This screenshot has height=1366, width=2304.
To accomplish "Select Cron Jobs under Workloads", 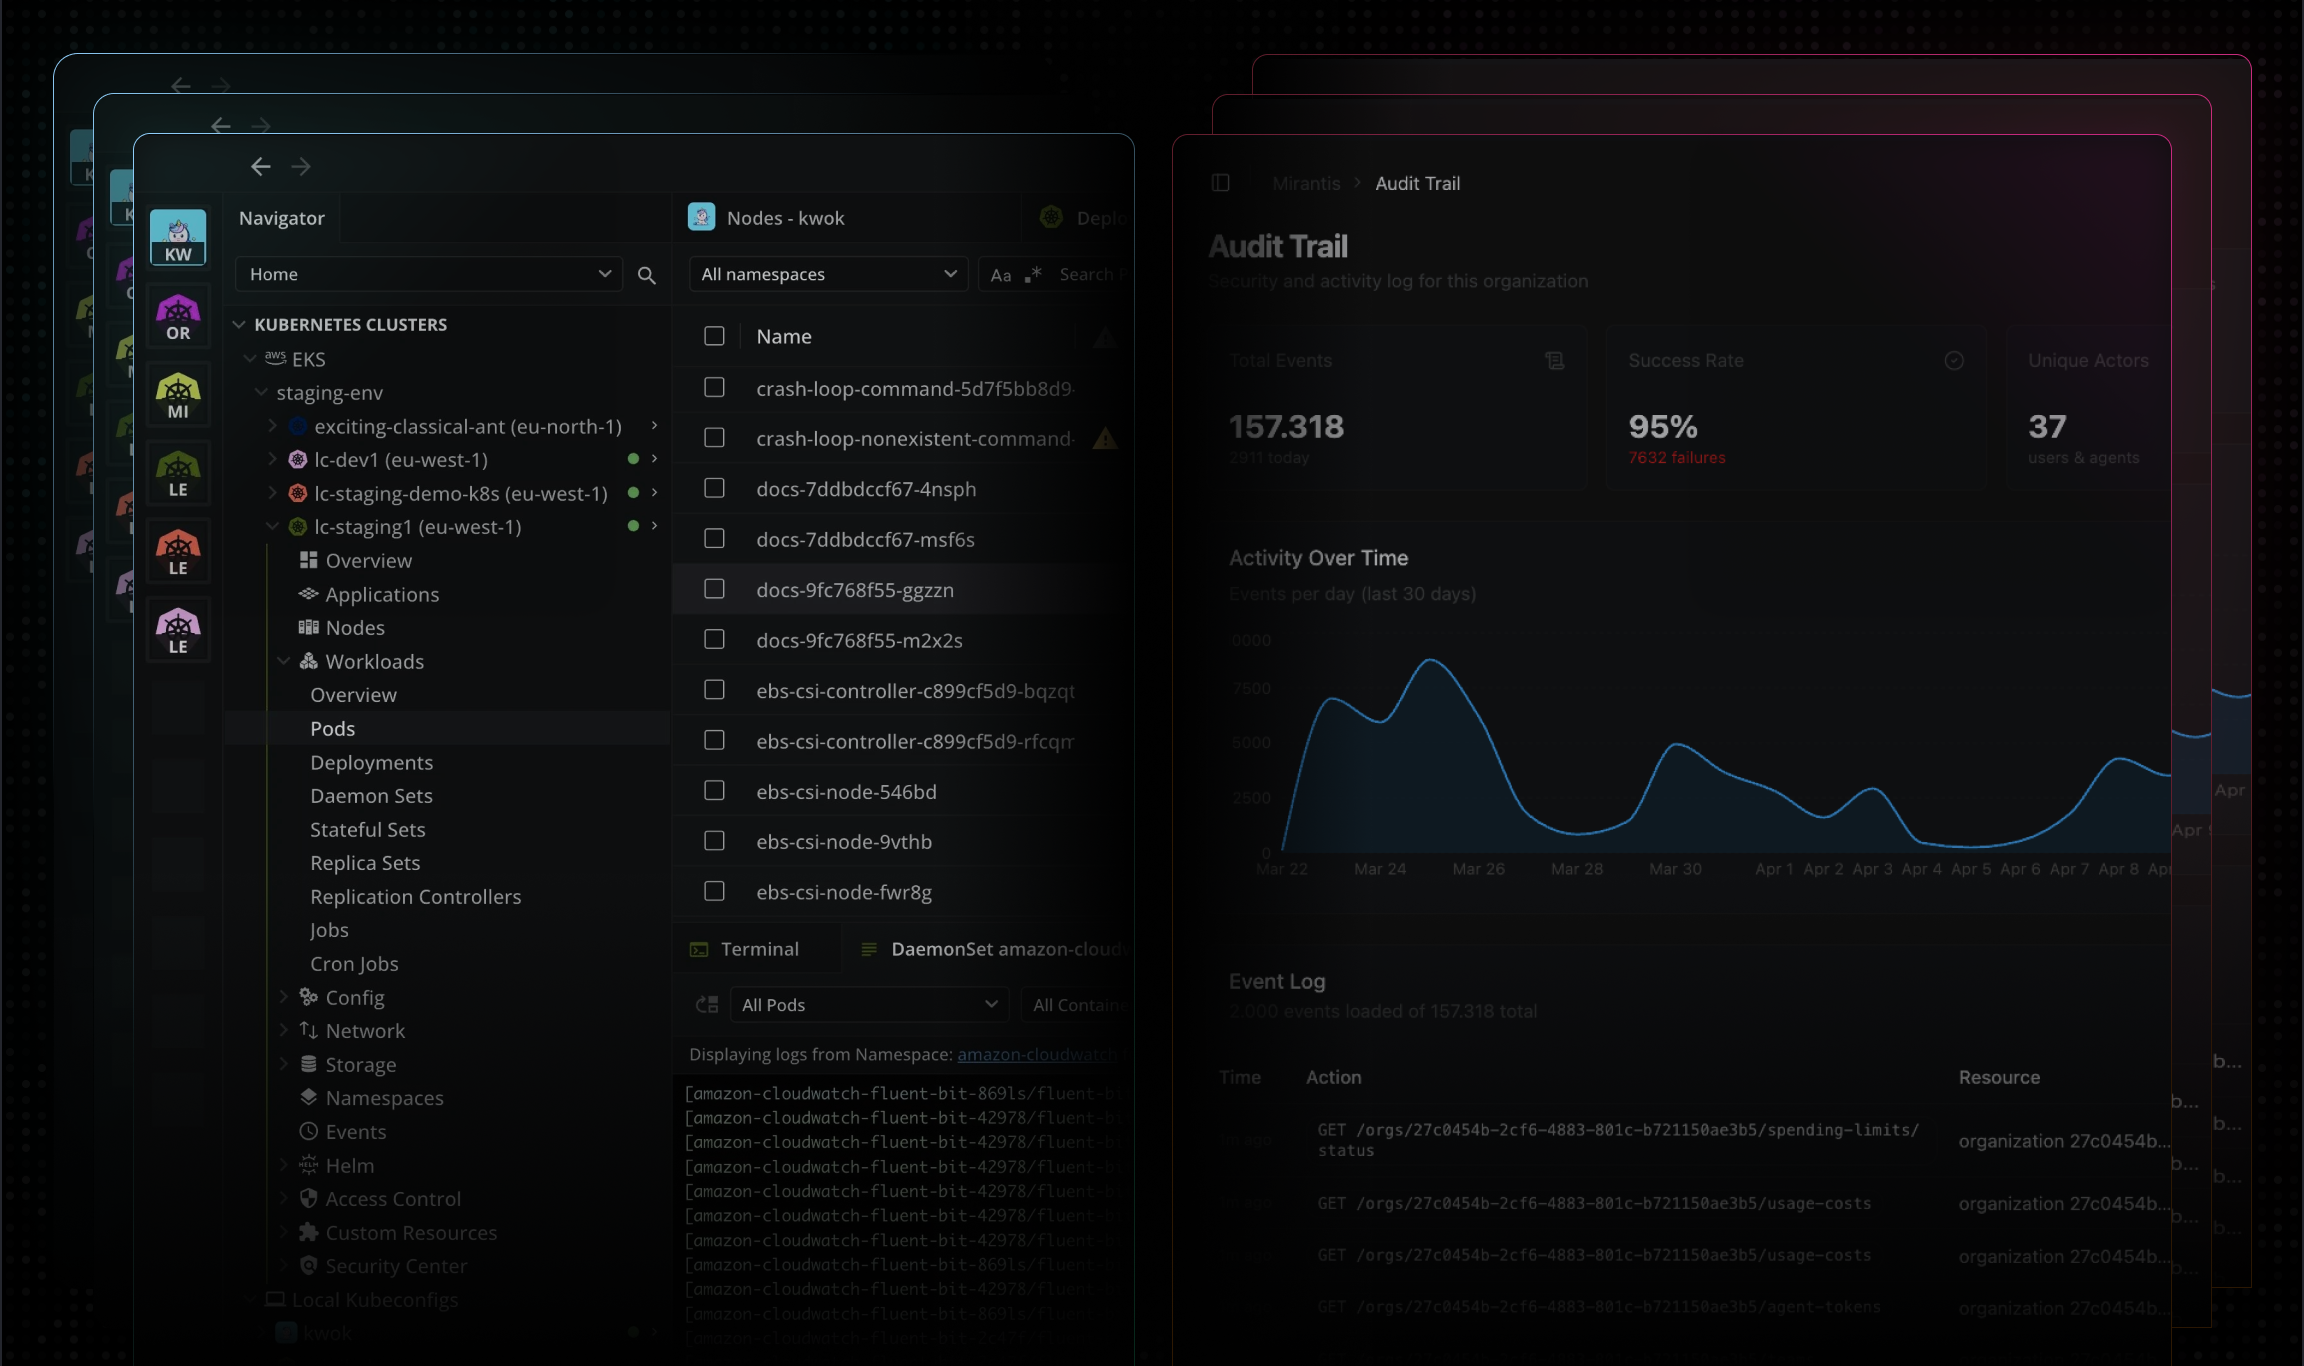I will [x=354, y=964].
